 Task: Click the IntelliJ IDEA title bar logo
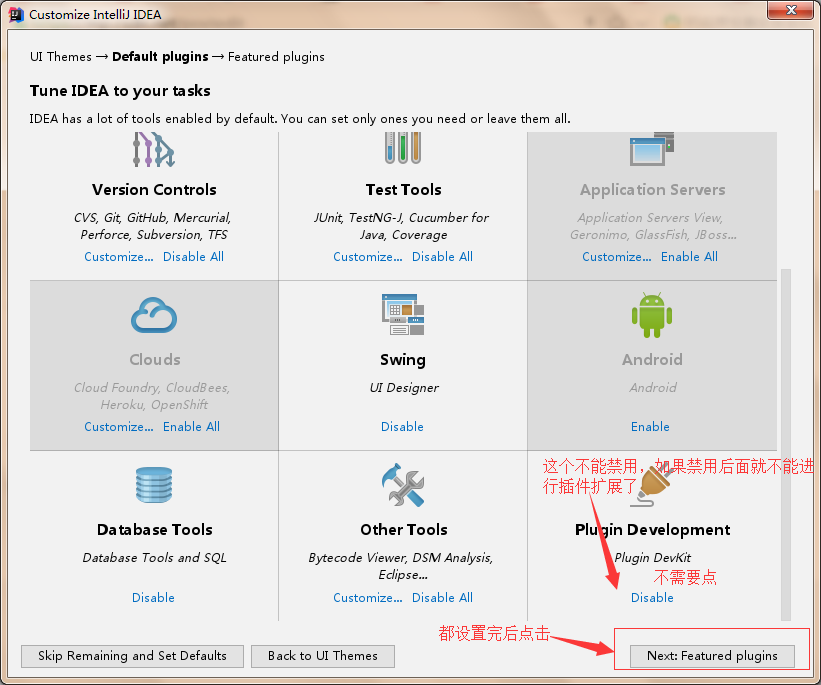(16, 15)
